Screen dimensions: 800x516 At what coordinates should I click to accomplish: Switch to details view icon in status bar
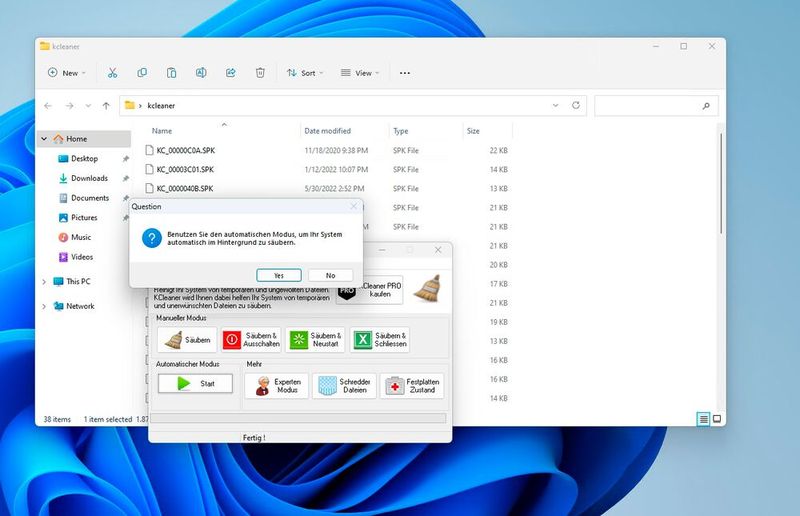click(x=704, y=419)
